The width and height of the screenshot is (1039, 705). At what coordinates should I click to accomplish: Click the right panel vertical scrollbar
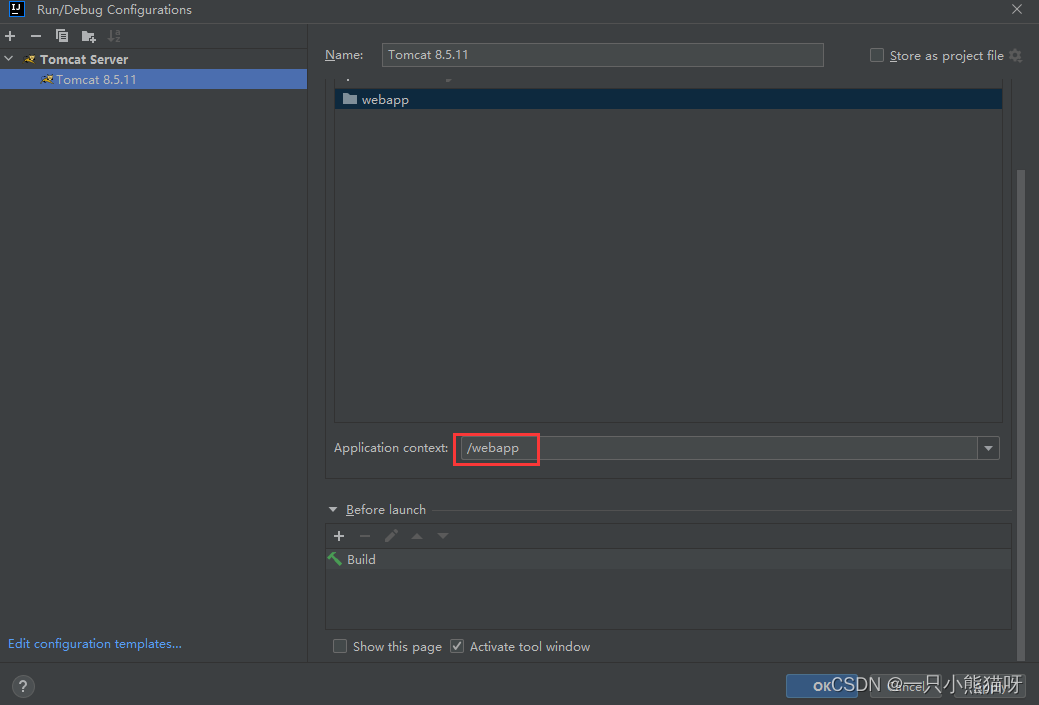[1020, 414]
